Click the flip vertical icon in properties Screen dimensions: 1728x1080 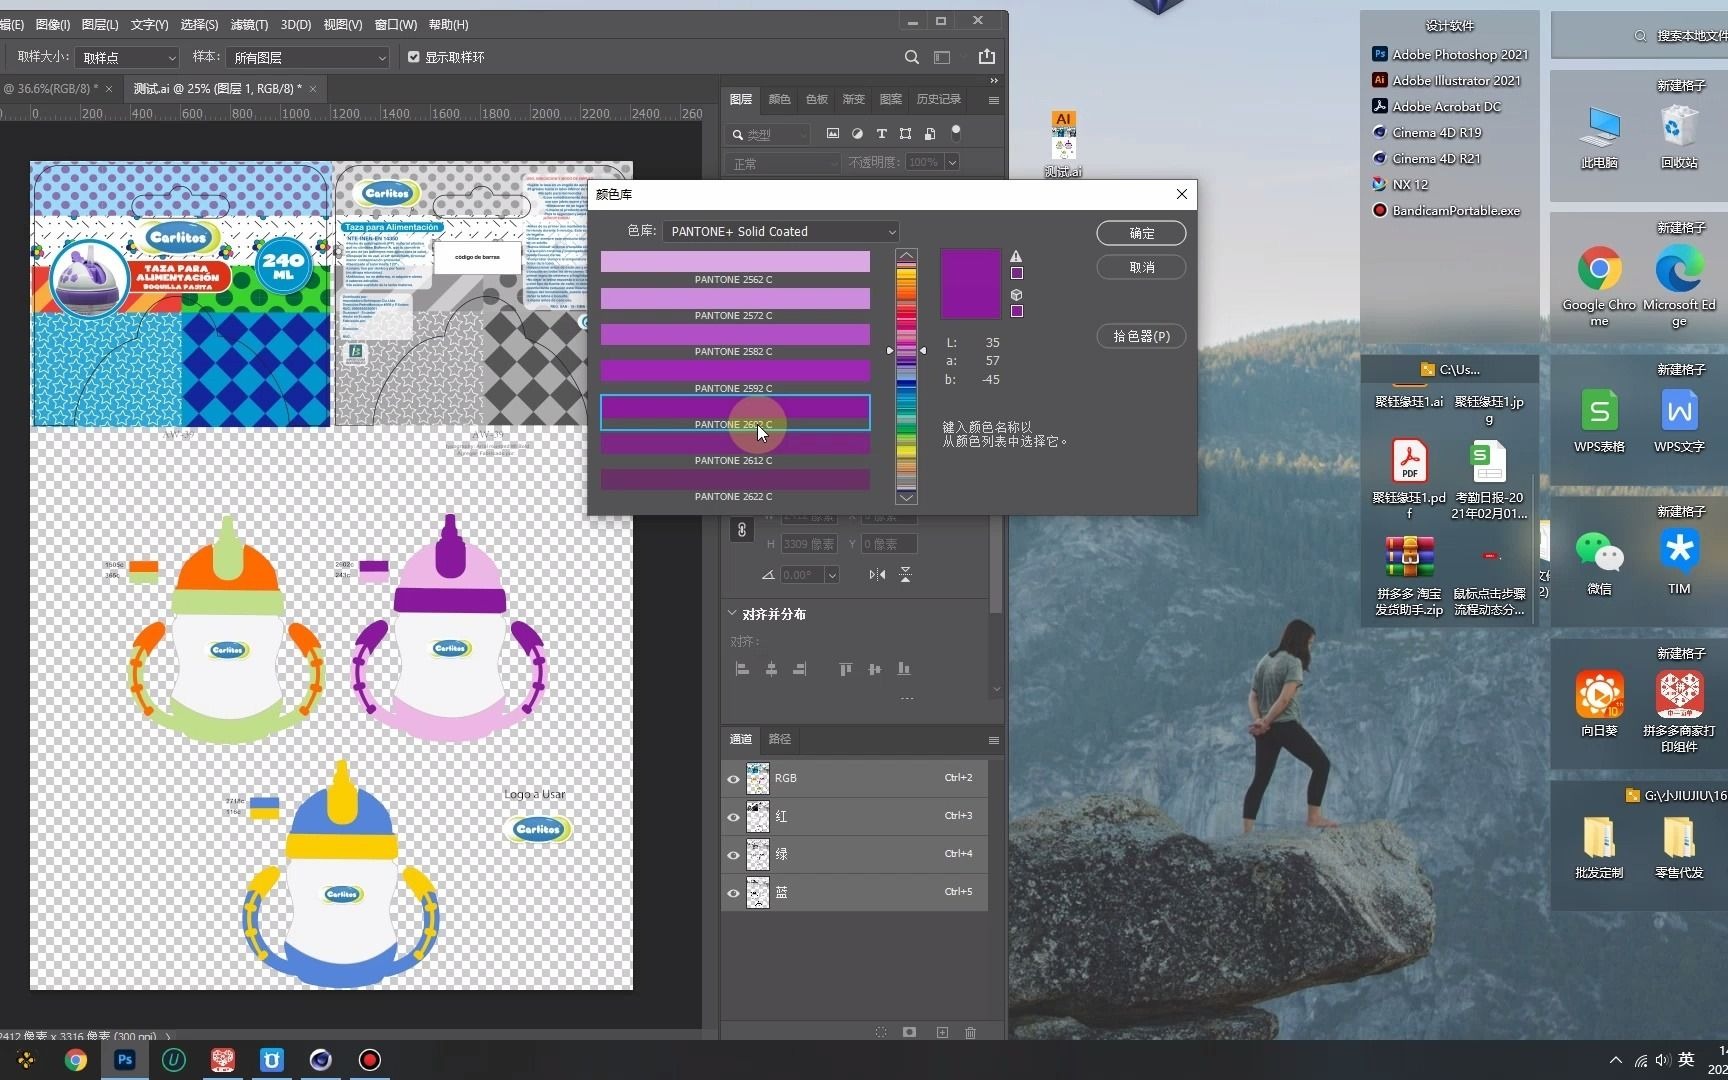(x=905, y=574)
